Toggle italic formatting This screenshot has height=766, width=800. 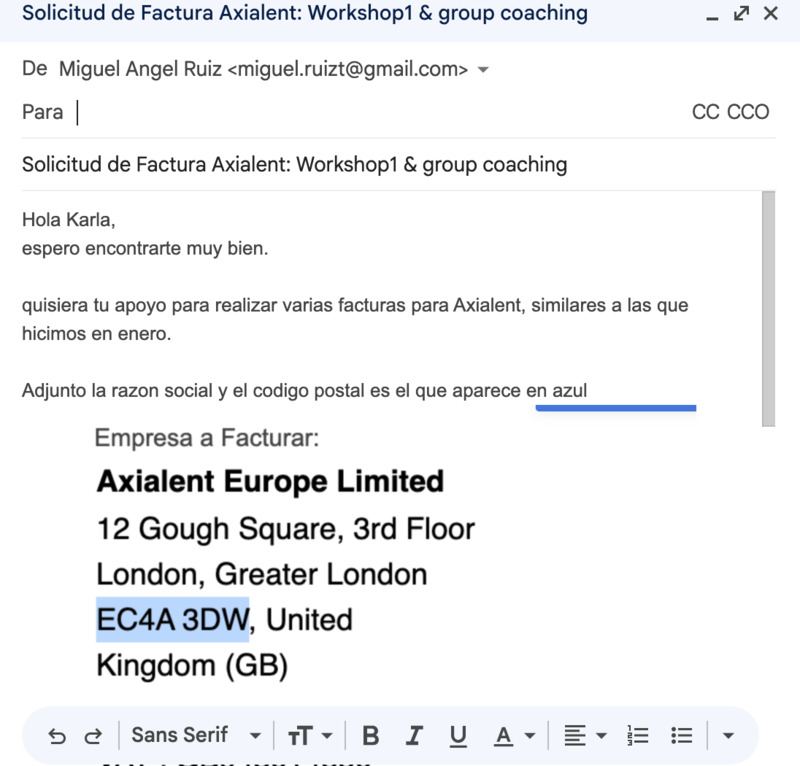[414, 736]
